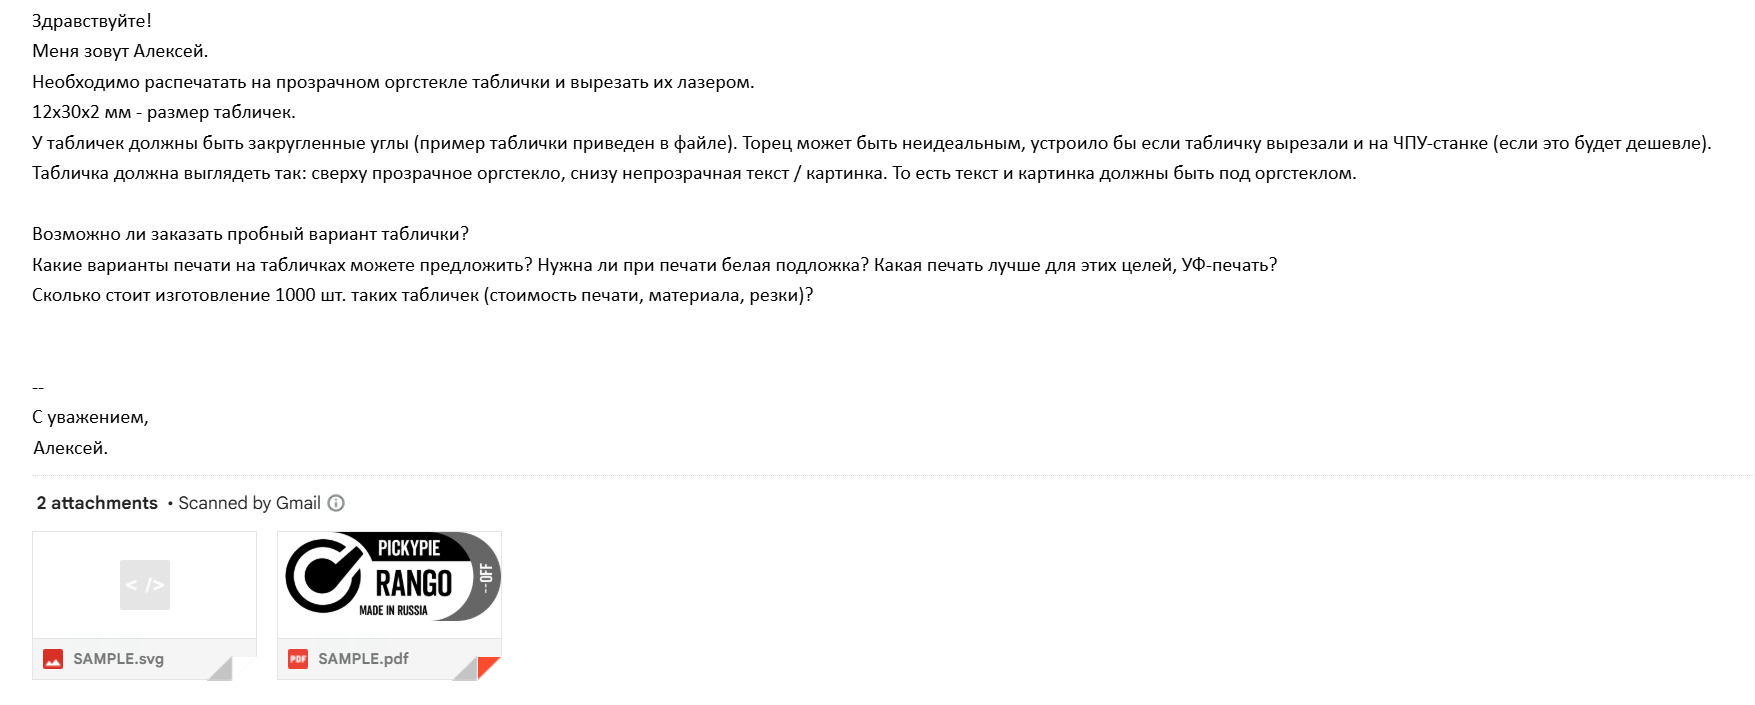Click the 'Scanned by Gmail' text
This screenshot has height=705, width=1755.
click(249, 503)
